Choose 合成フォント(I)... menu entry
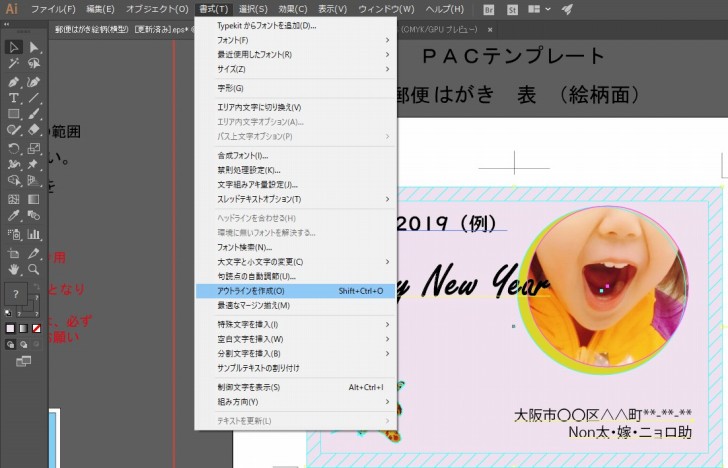This screenshot has height=468, width=728. 296,156
